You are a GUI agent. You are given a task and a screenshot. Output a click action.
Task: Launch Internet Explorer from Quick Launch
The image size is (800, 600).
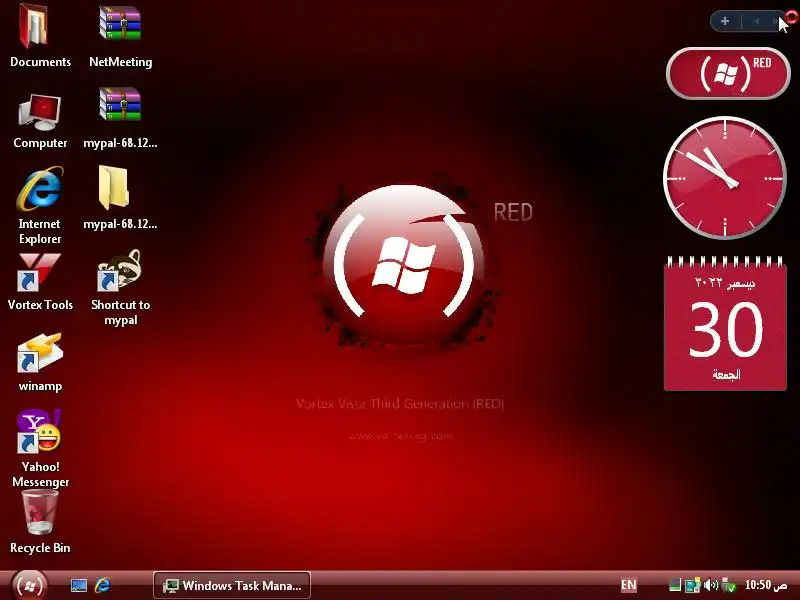[103, 585]
